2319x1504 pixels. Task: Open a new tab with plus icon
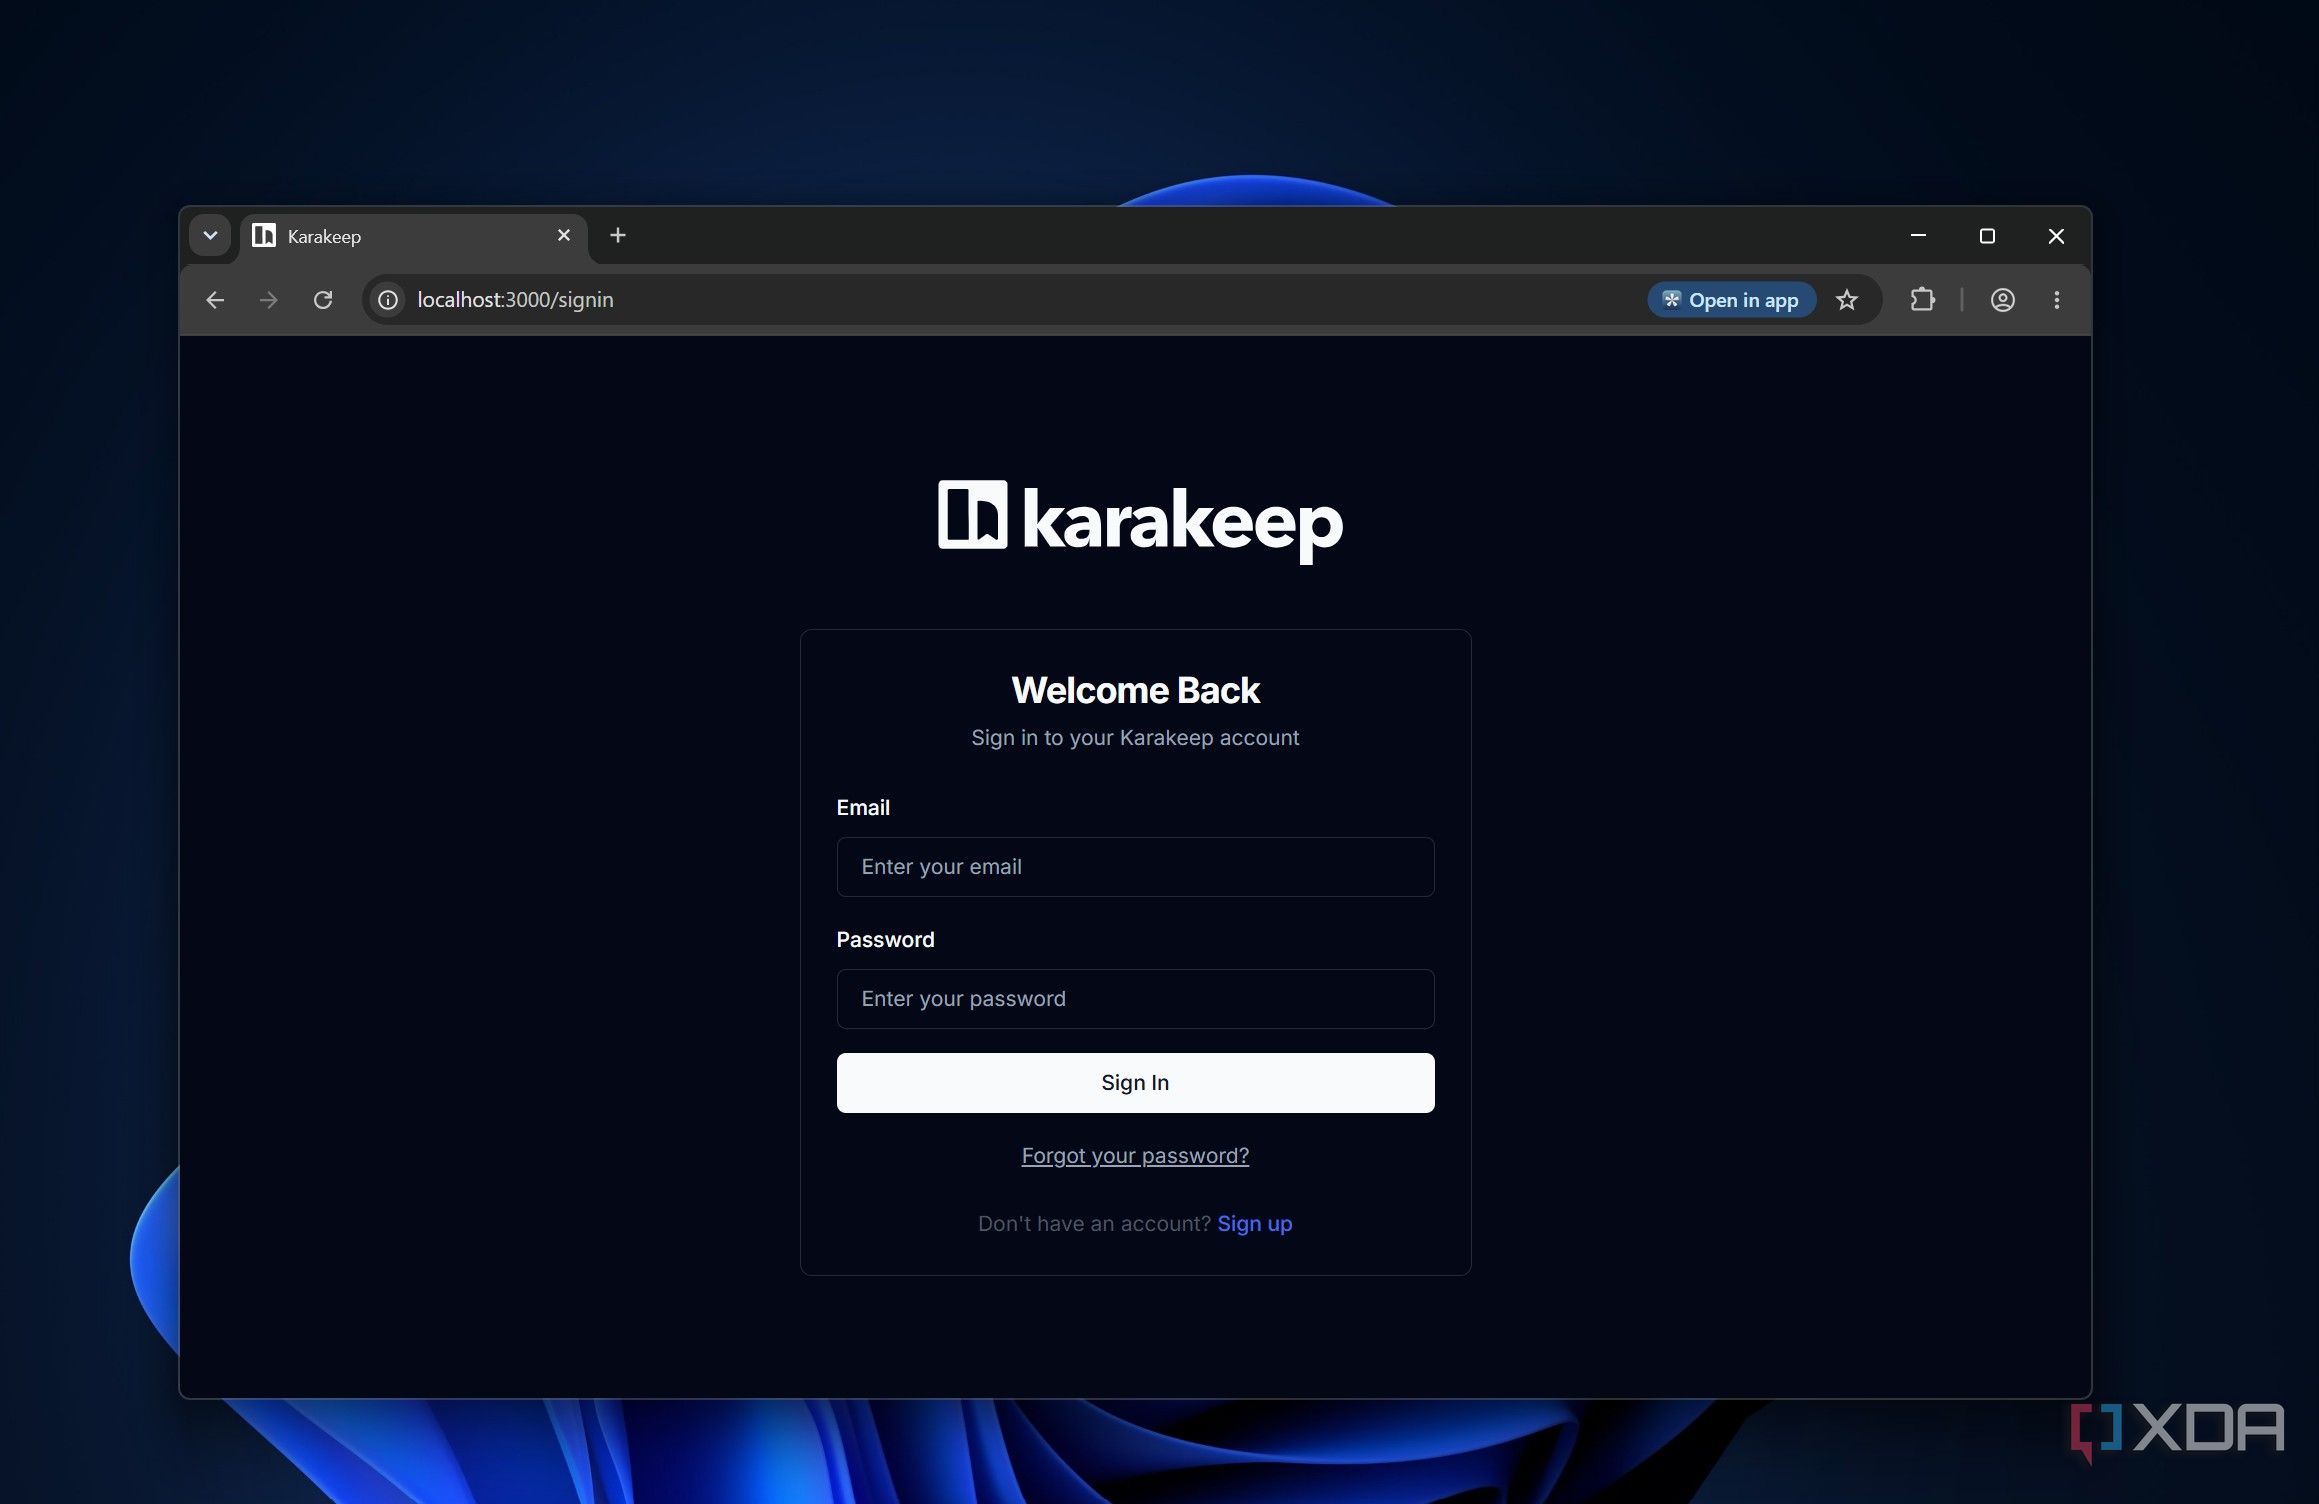618,235
